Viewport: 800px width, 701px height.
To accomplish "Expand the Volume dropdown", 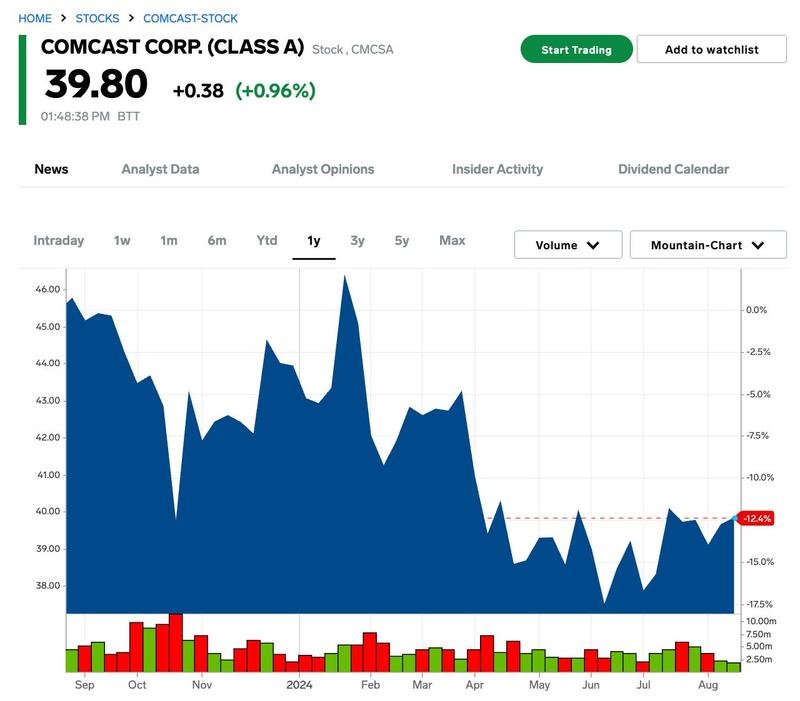I will coord(568,245).
